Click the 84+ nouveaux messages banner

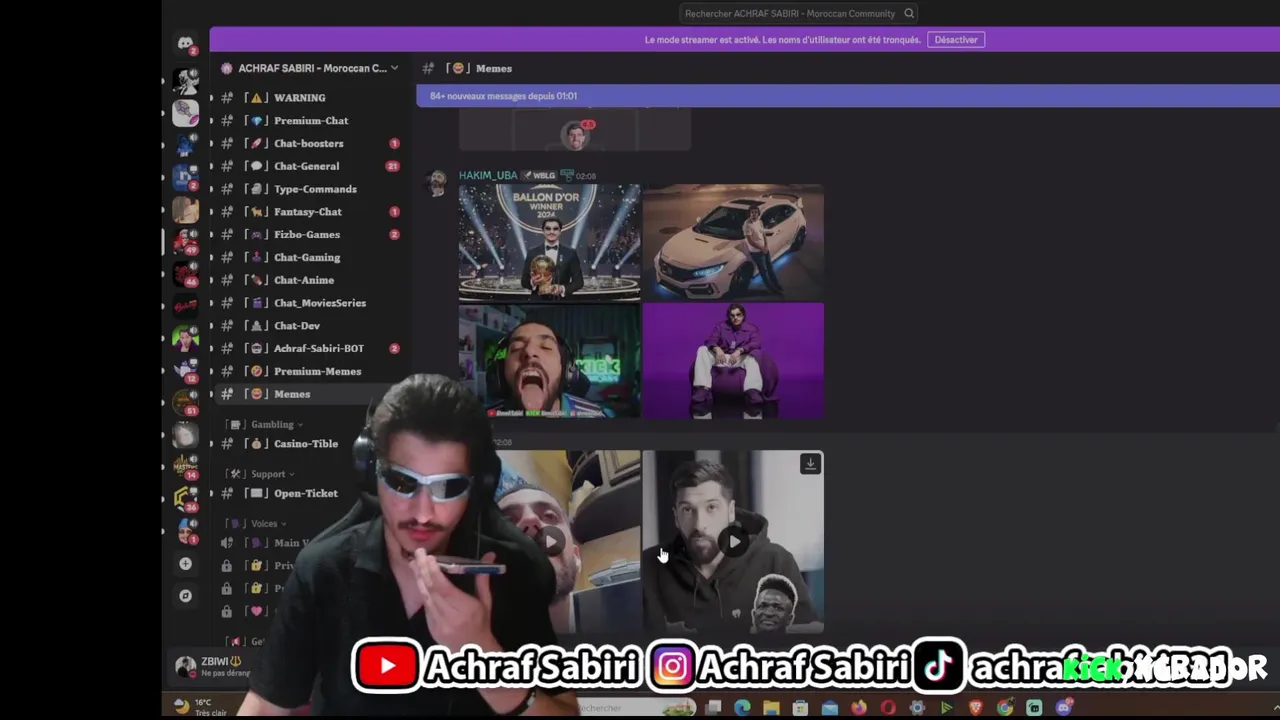[x=848, y=96]
